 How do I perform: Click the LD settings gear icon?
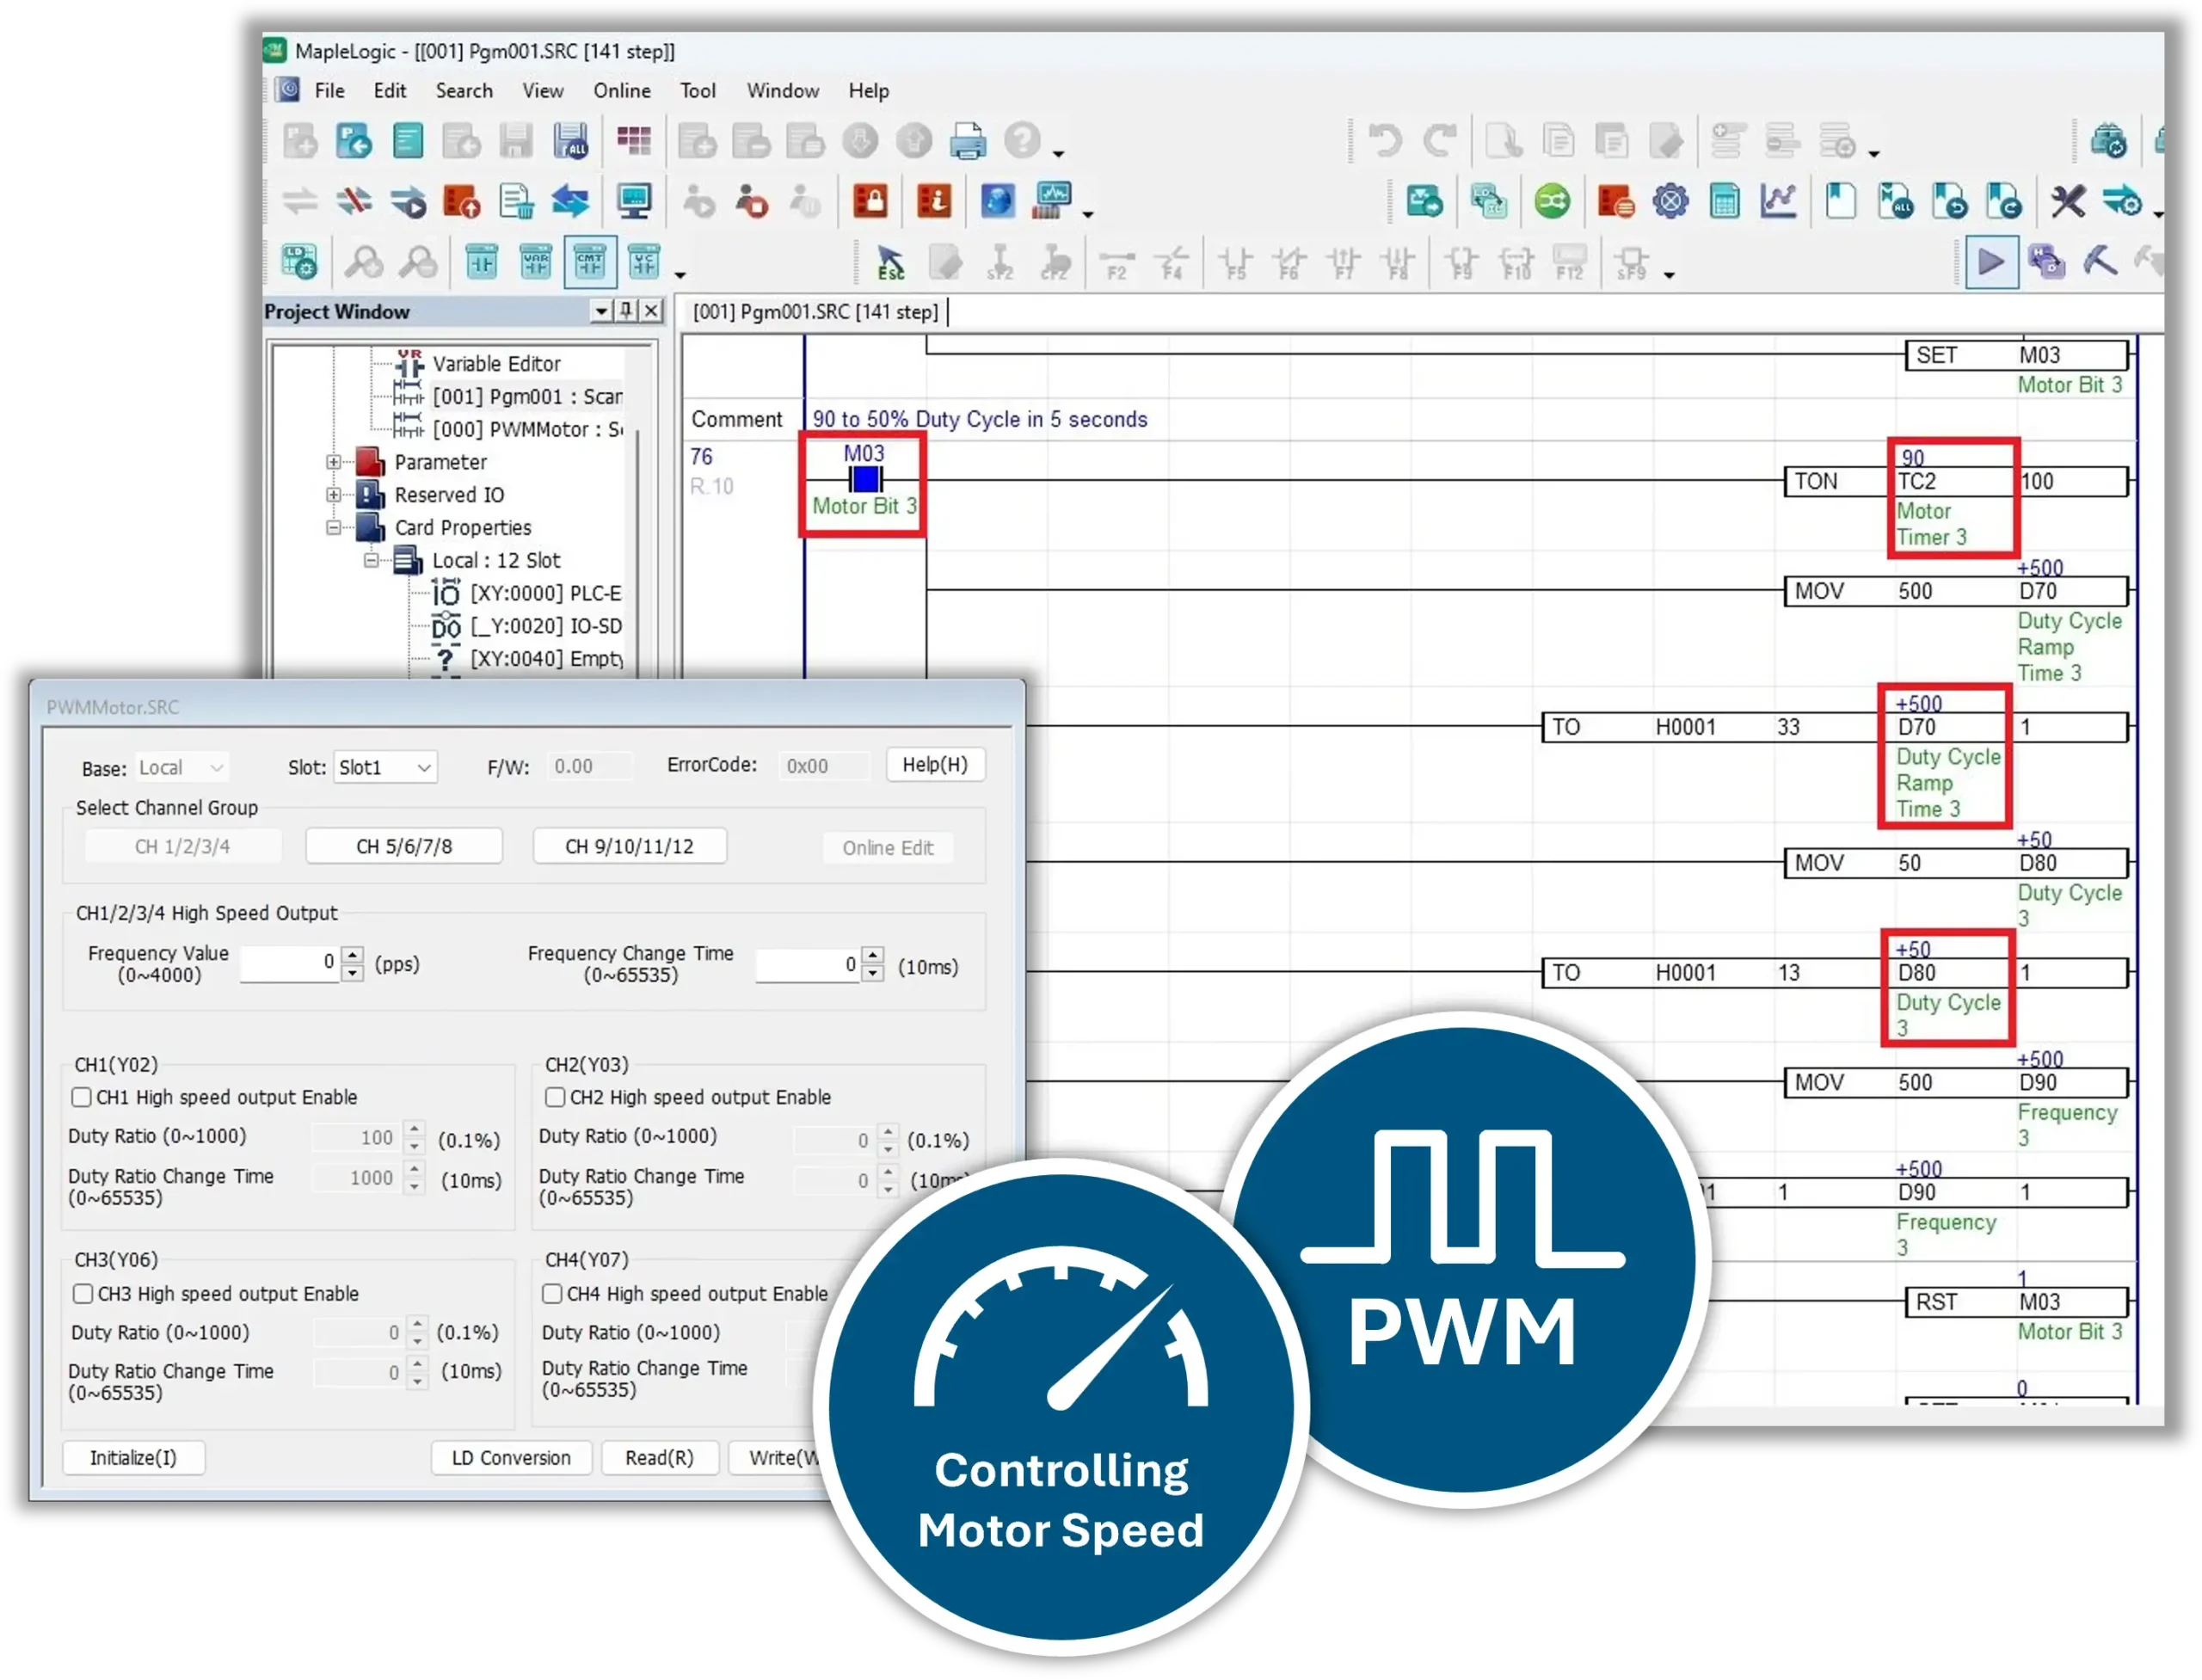point(299,262)
